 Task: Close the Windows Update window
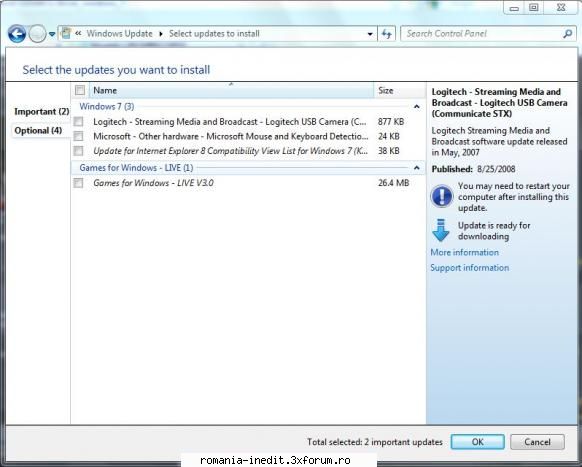click(x=561, y=7)
